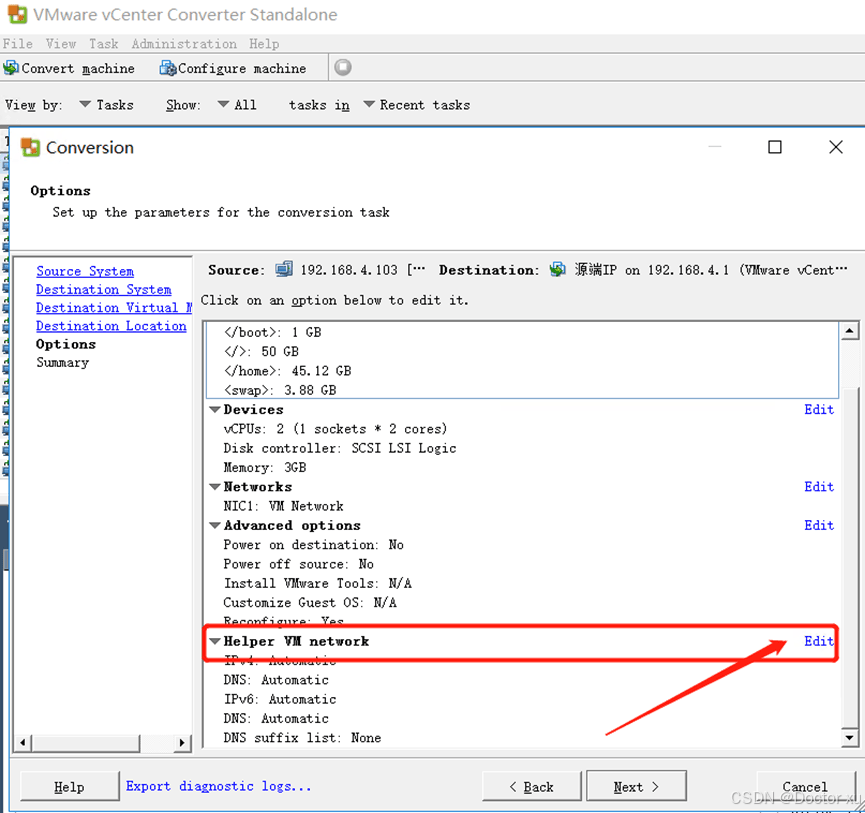Click the Configure machine toolbar icon
This screenshot has height=813, width=865.
168,68
